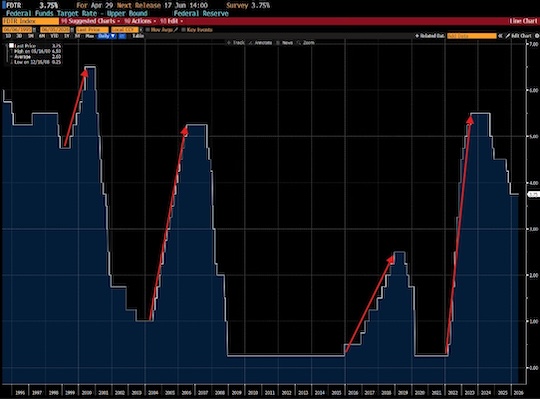Select the 1Y range tab

(66, 36)
